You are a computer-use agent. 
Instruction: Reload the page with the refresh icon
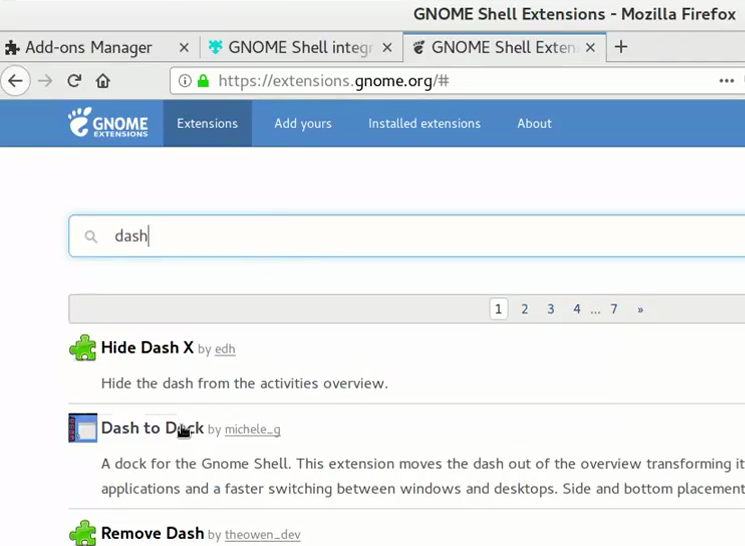pyautogui.click(x=74, y=81)
